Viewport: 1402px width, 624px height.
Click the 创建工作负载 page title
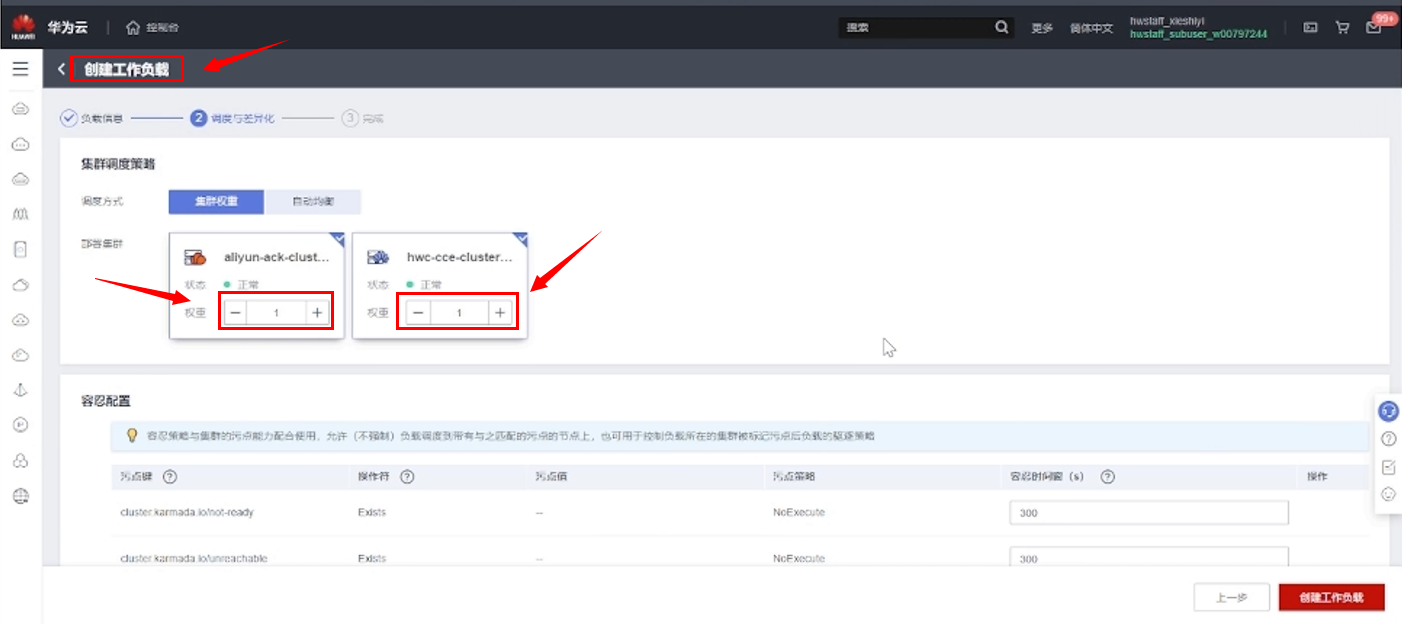pyautogui.click(x=127, y=69)
